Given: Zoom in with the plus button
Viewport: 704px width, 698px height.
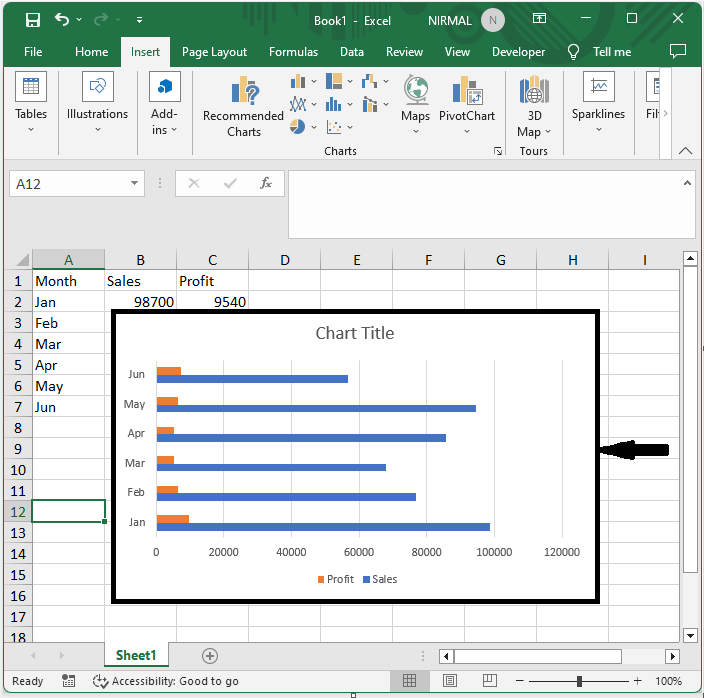Looking at the screenshot, I should [637, 681].
